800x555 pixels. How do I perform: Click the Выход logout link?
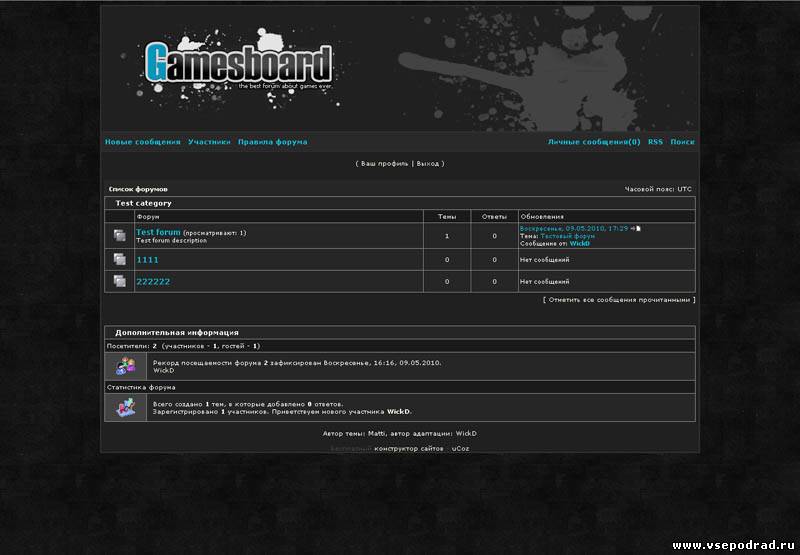point(428,164)
